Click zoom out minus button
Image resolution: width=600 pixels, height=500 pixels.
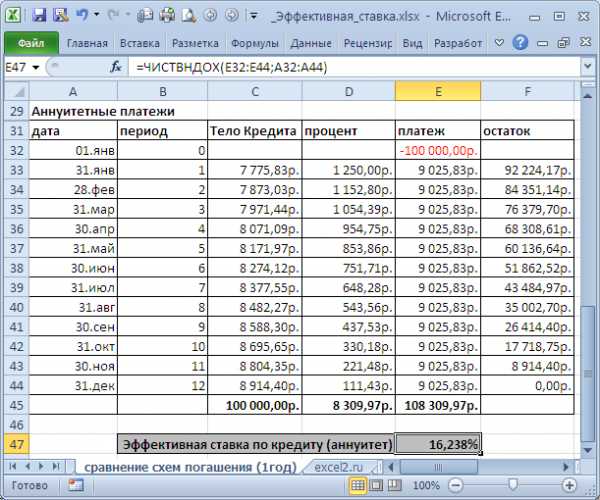[x=457, y=485]
